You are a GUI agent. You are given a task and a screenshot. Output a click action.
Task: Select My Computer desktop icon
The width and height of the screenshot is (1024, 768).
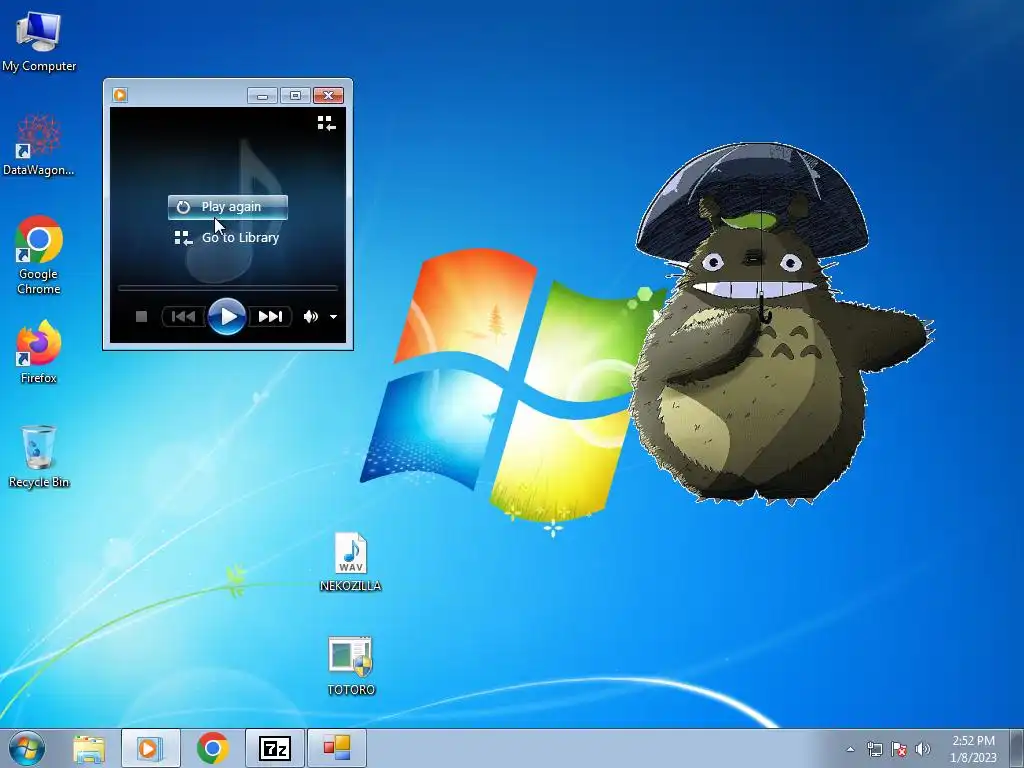tap(39, 42)
